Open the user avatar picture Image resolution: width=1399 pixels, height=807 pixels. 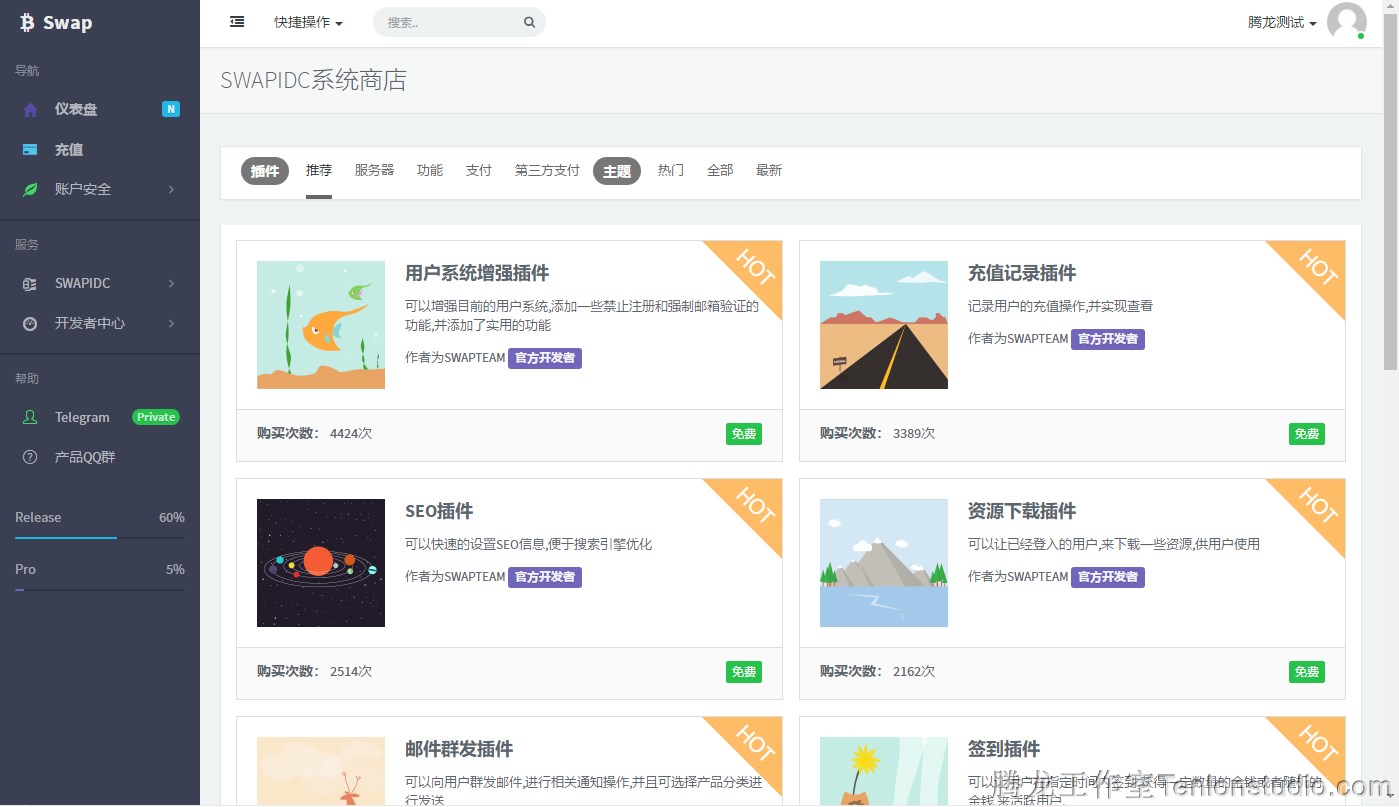point(1346,21)
